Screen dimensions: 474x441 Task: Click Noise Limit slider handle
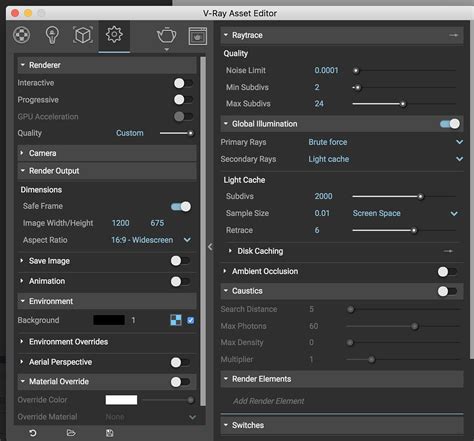pyautogui.click(x=356, y=71)
